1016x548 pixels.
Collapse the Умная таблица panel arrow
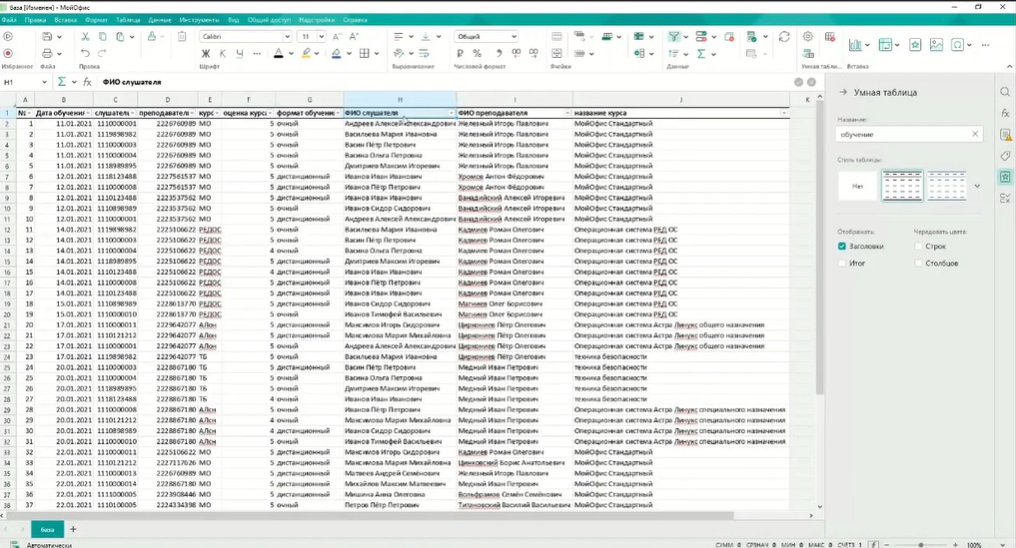[x=843, y=93]
